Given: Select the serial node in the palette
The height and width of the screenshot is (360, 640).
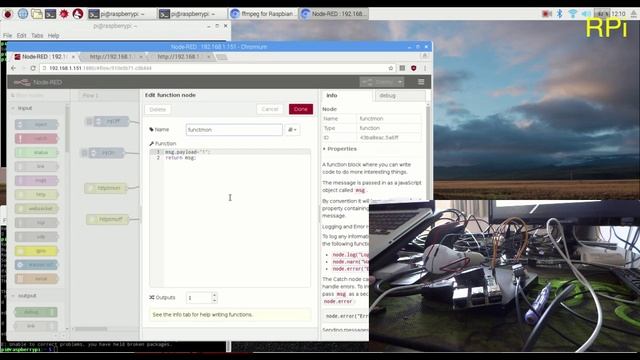Looking at the screenshot, I should [x=36, y=279].
